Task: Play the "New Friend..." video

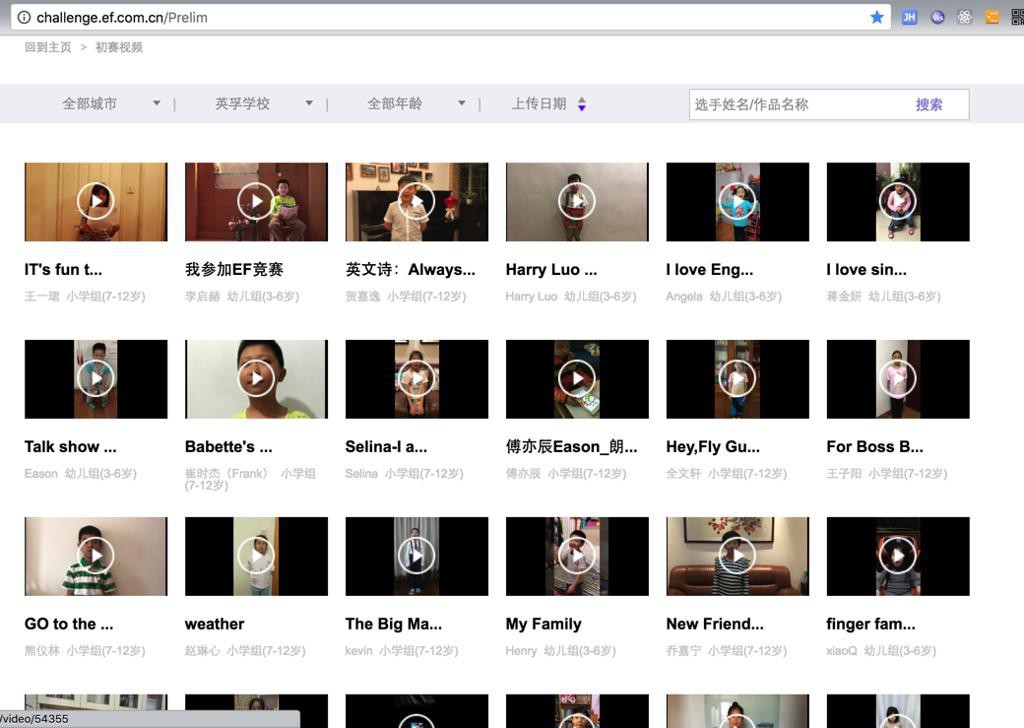Action: pyautogui.click(x=737, y=556)
